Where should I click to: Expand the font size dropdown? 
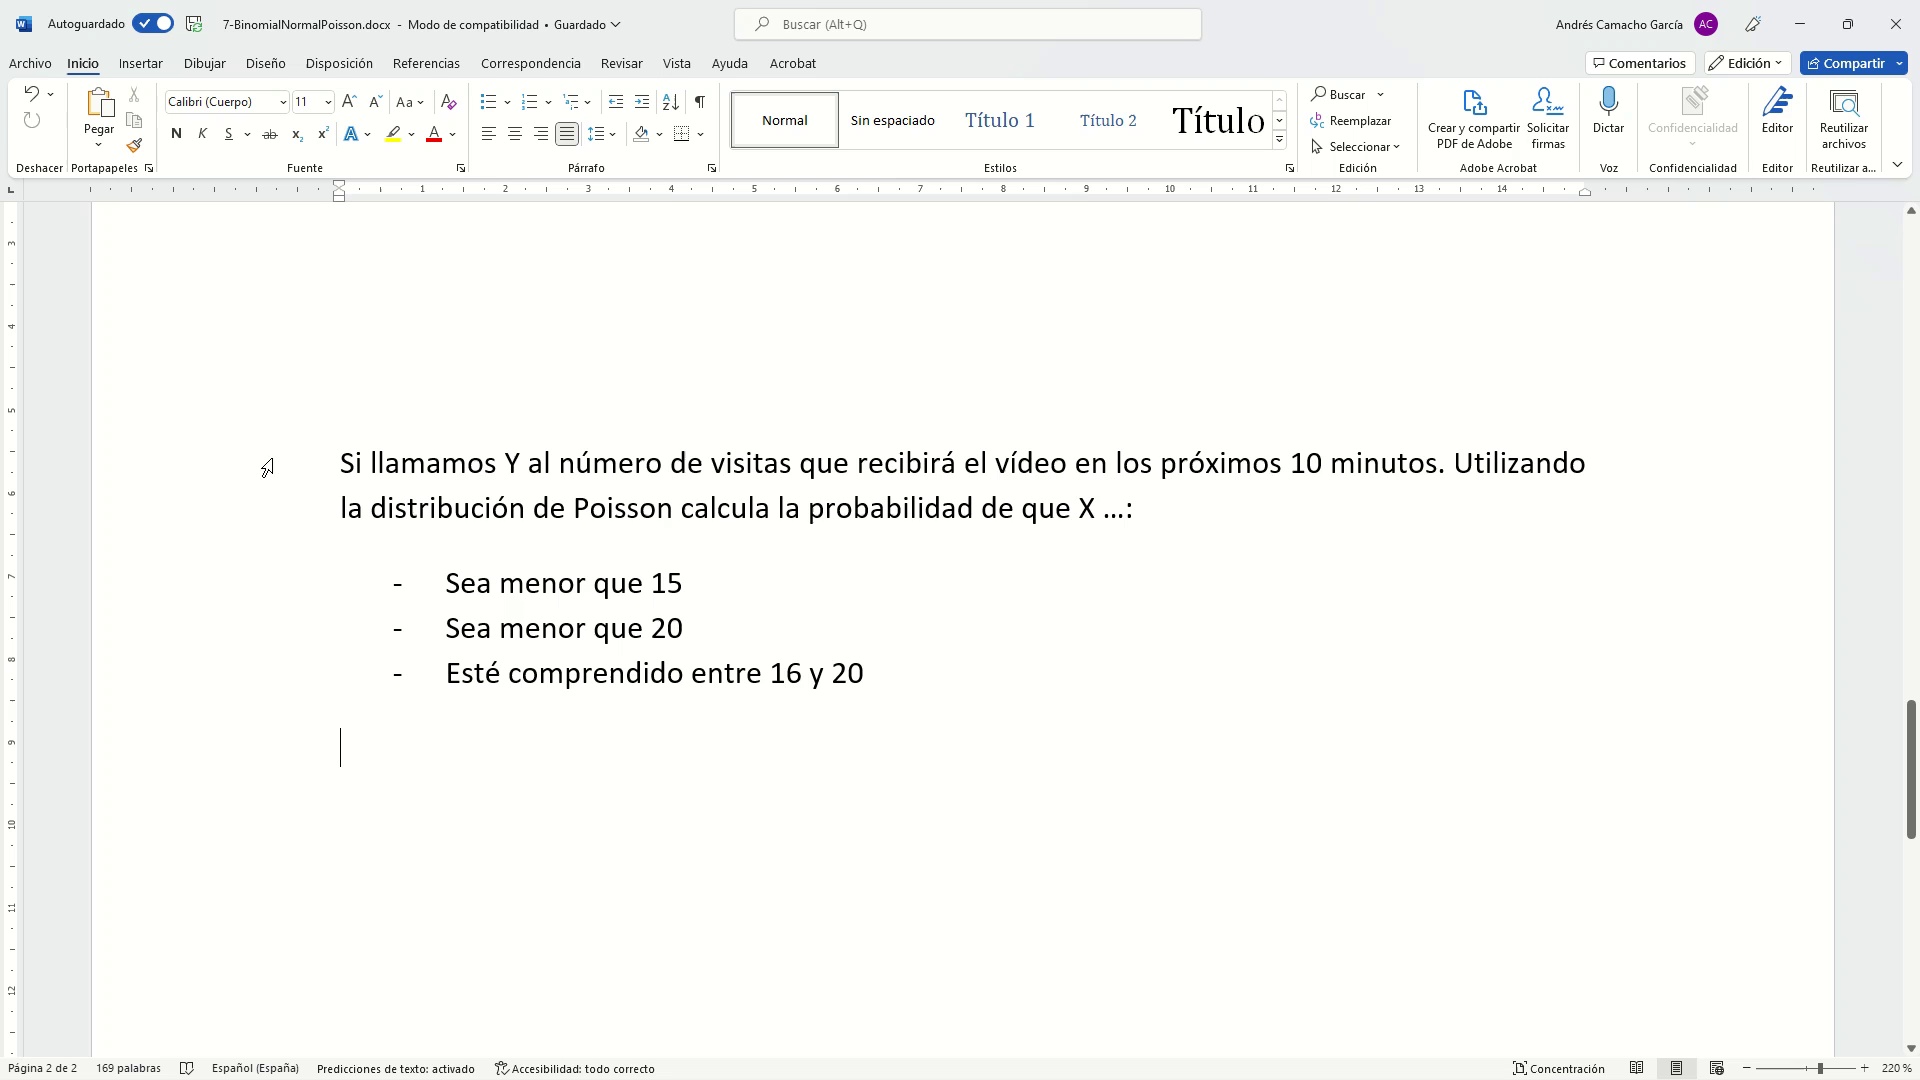(x=328, y=102)
